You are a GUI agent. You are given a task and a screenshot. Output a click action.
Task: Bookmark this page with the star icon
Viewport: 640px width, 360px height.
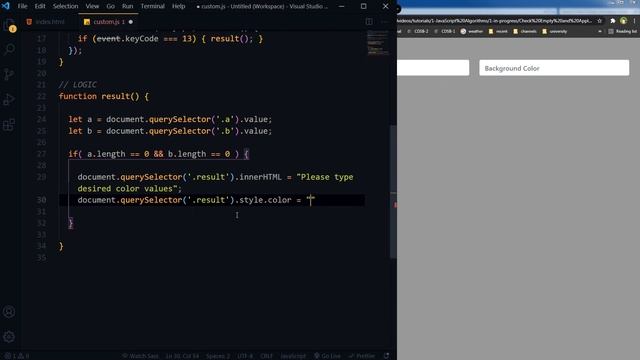point(600,21)
